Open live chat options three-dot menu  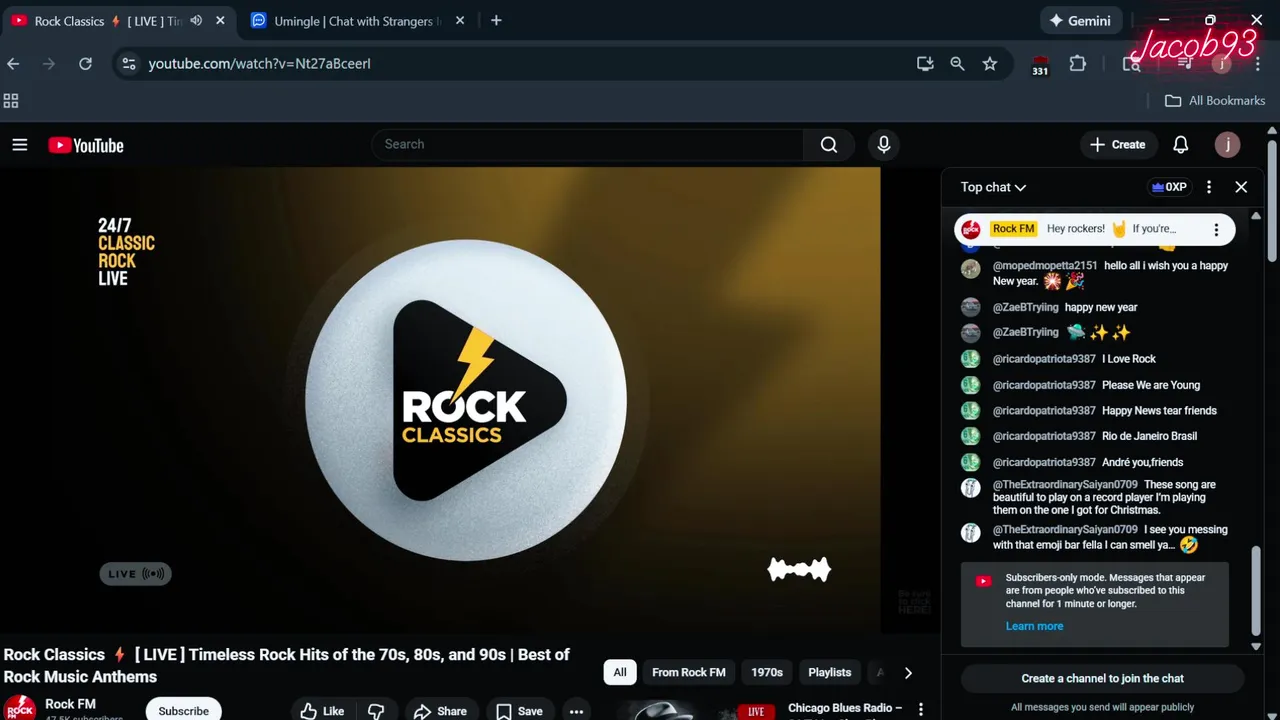(1209, 187)
